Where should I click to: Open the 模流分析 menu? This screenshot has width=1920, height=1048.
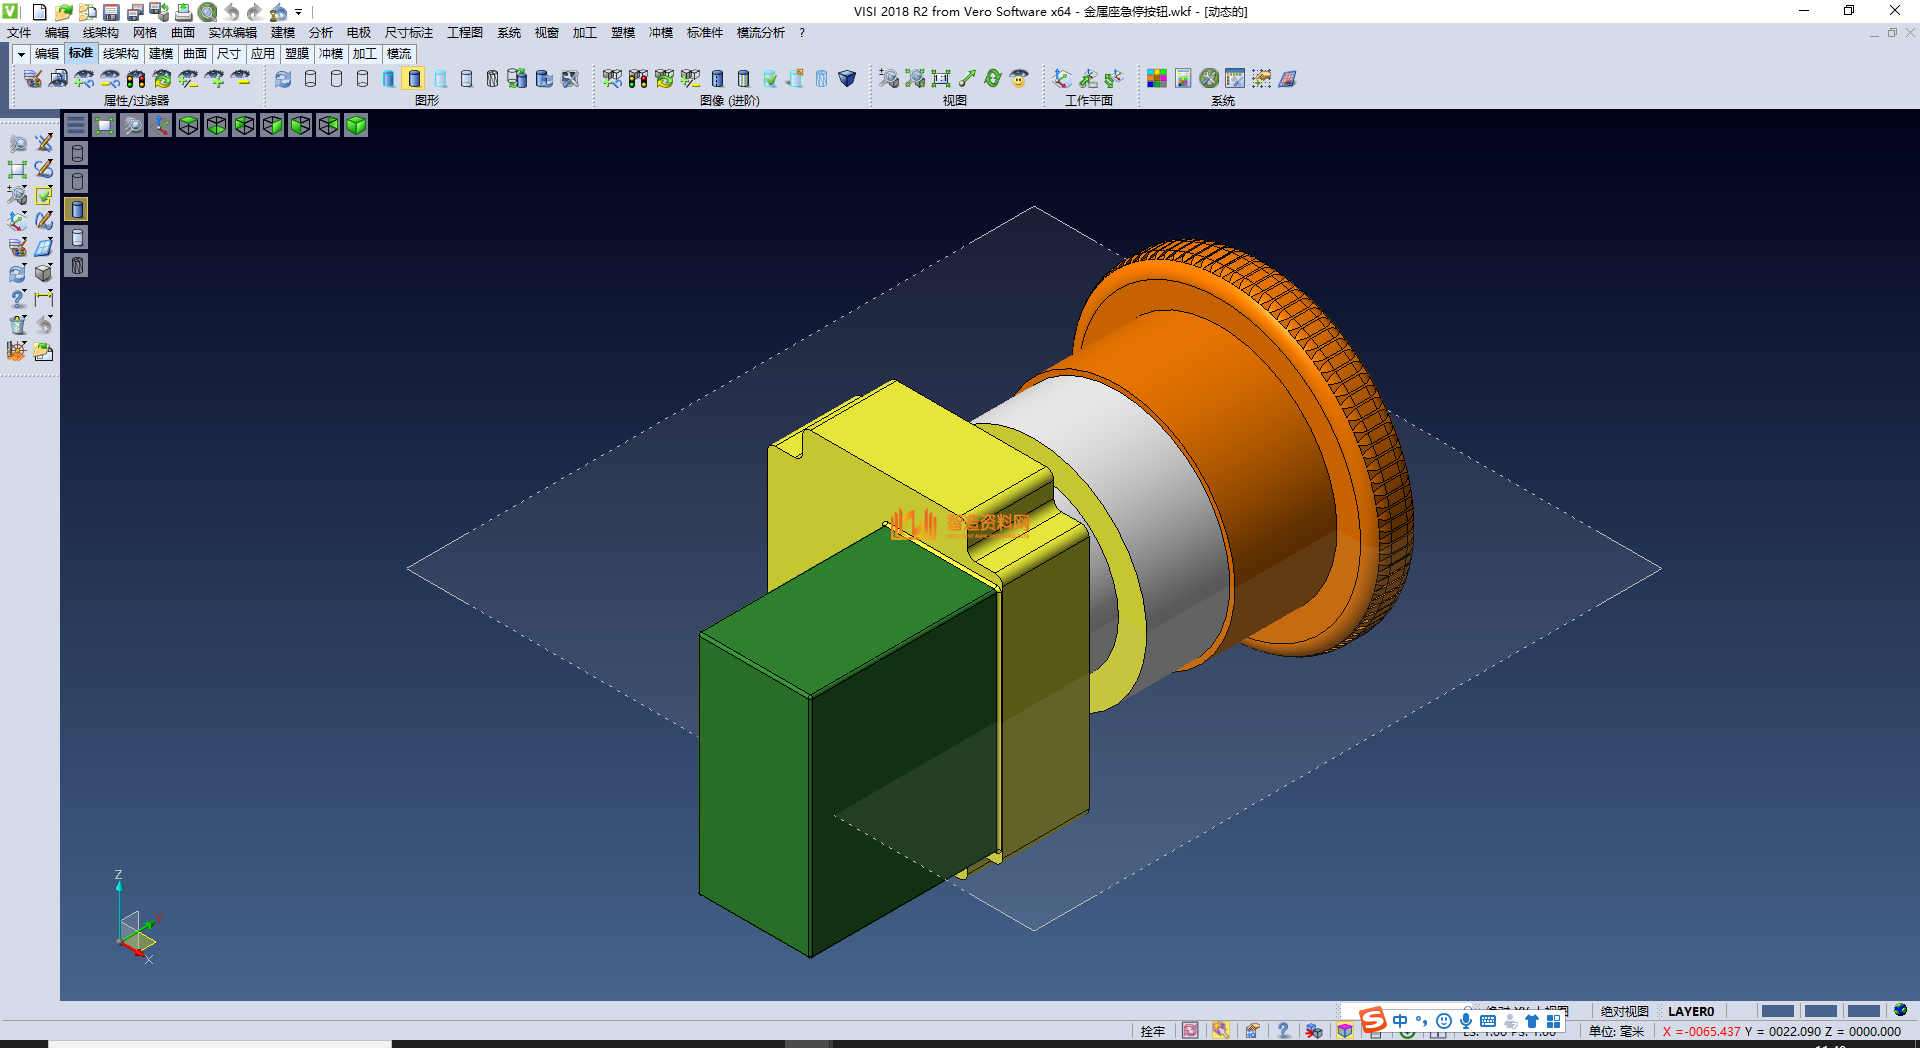760,33
